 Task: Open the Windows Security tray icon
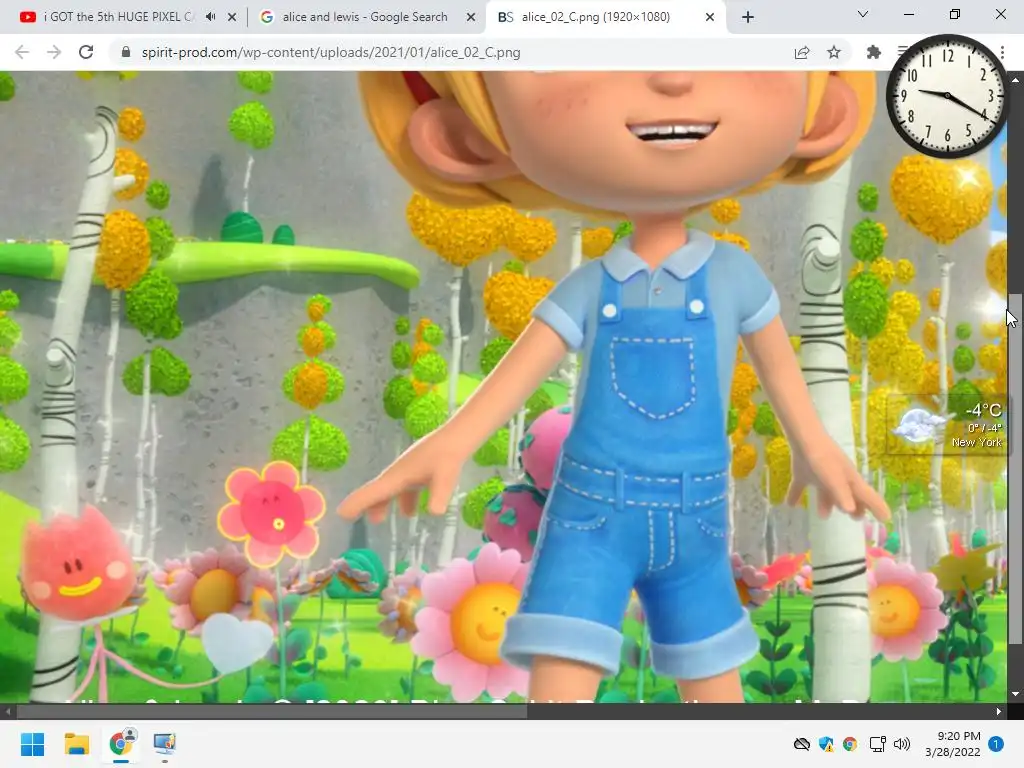click(x=826, y=744)
